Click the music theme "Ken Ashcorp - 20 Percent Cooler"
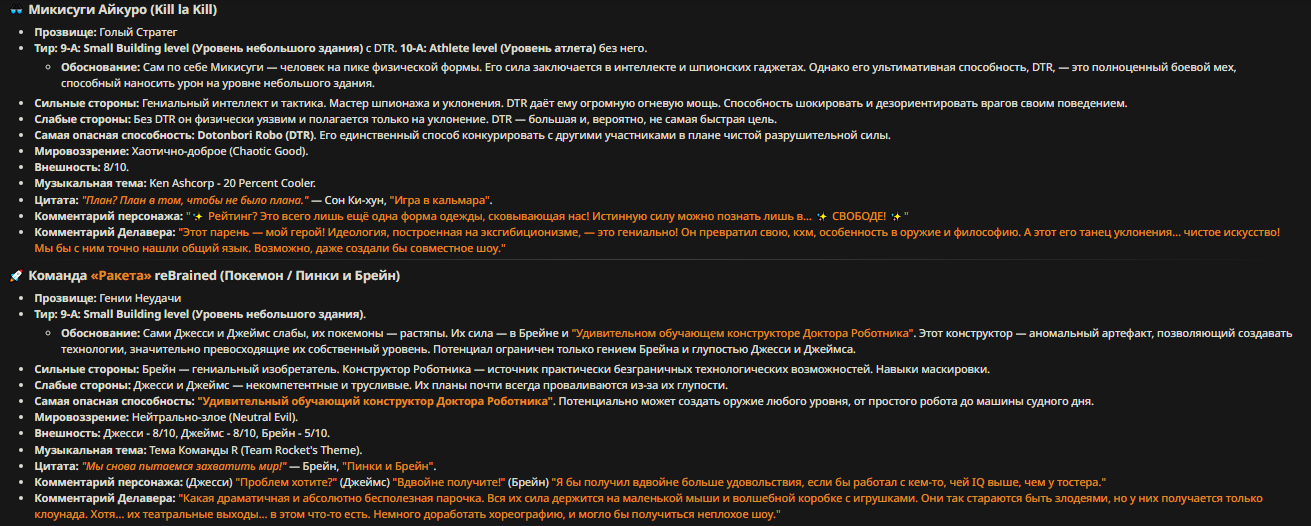The height and width of the screenshot is (526, 1311). (232, 184)
